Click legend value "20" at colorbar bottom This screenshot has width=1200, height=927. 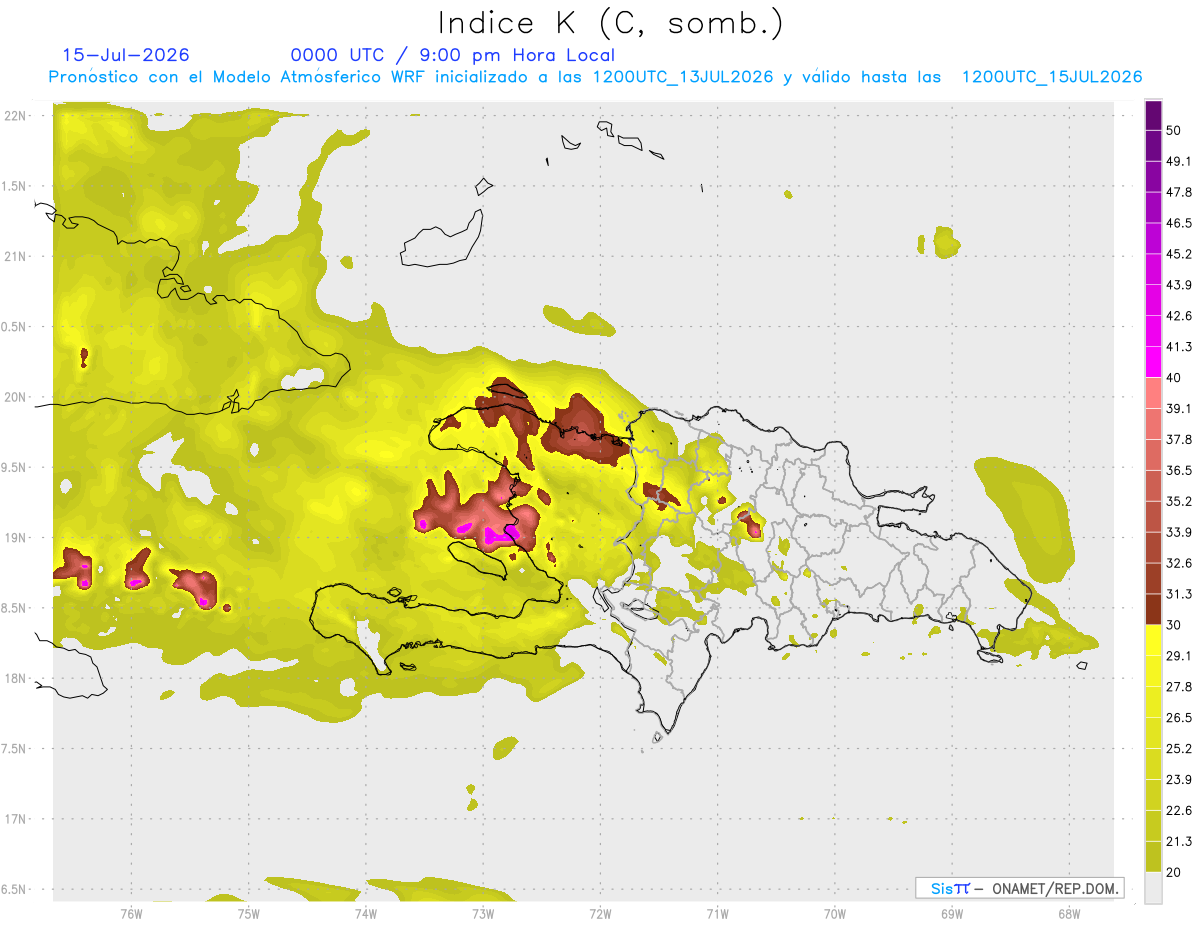pyautogui.click(x=1174, y=872)
